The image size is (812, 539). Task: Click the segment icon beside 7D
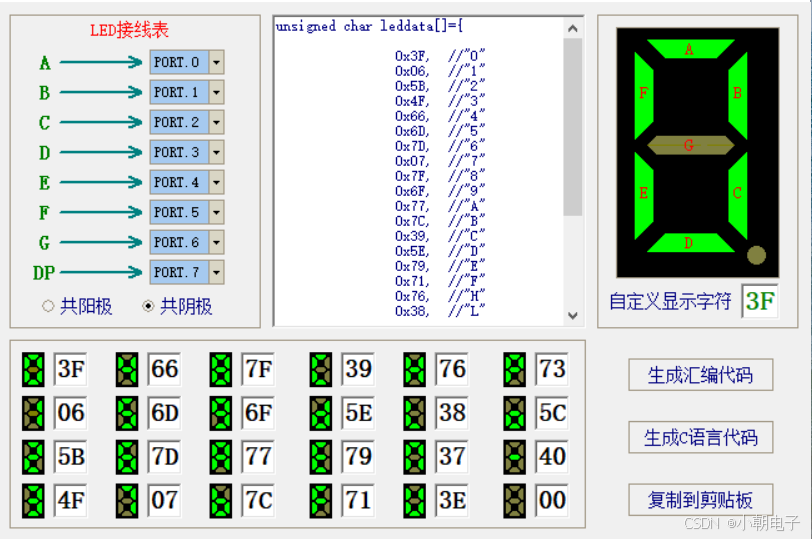(127, 457)
